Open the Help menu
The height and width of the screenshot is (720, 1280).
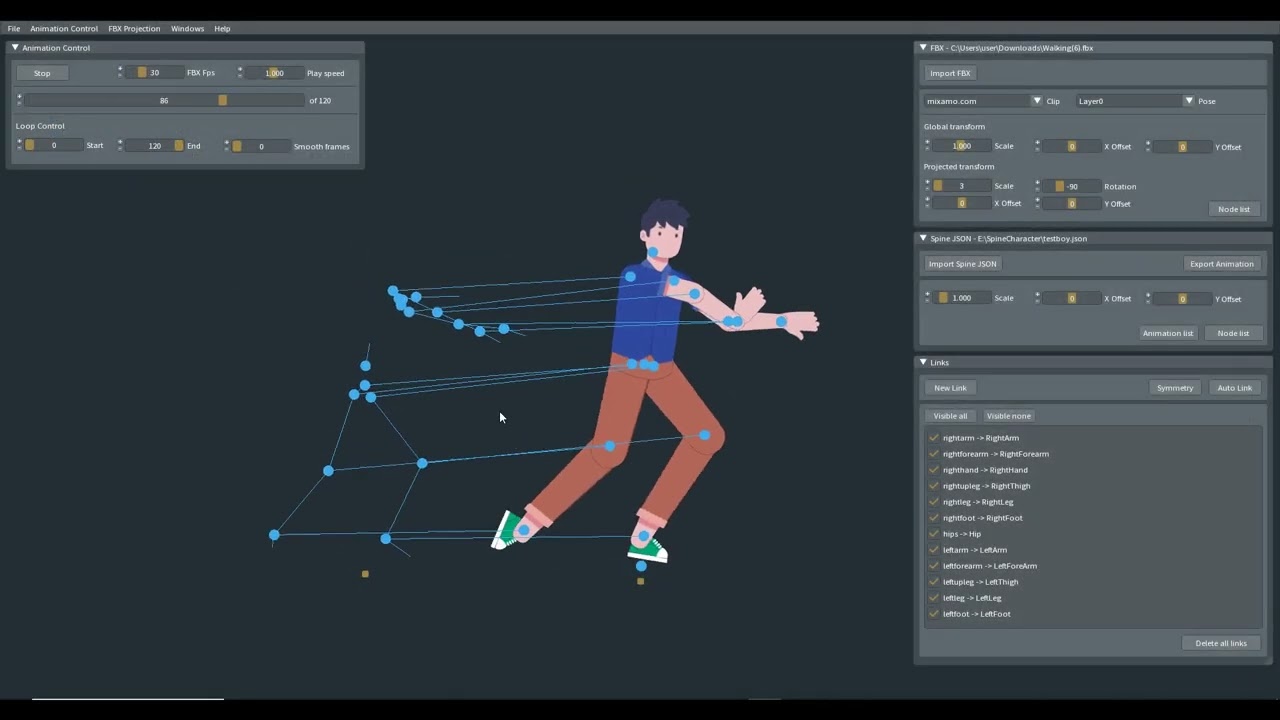point(222,28)
